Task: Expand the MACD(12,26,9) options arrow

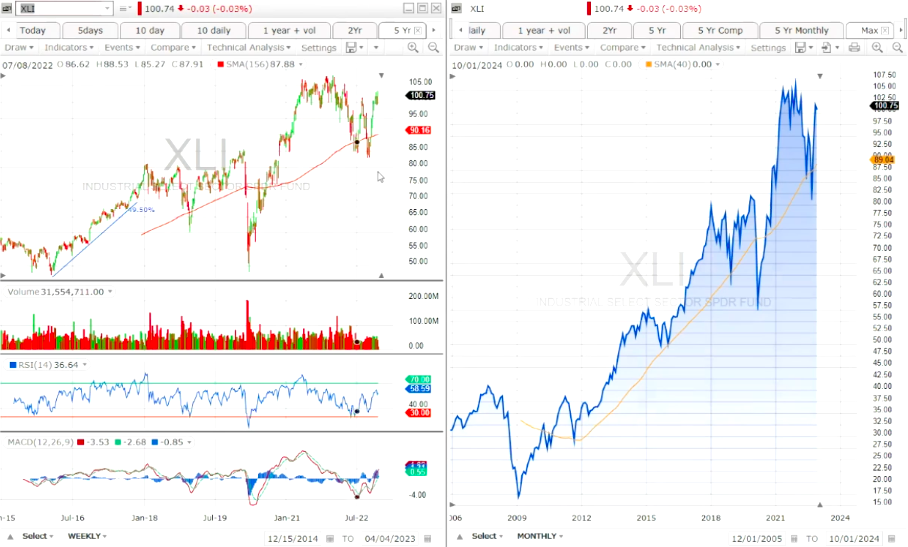Action: (x=189, y=442)
